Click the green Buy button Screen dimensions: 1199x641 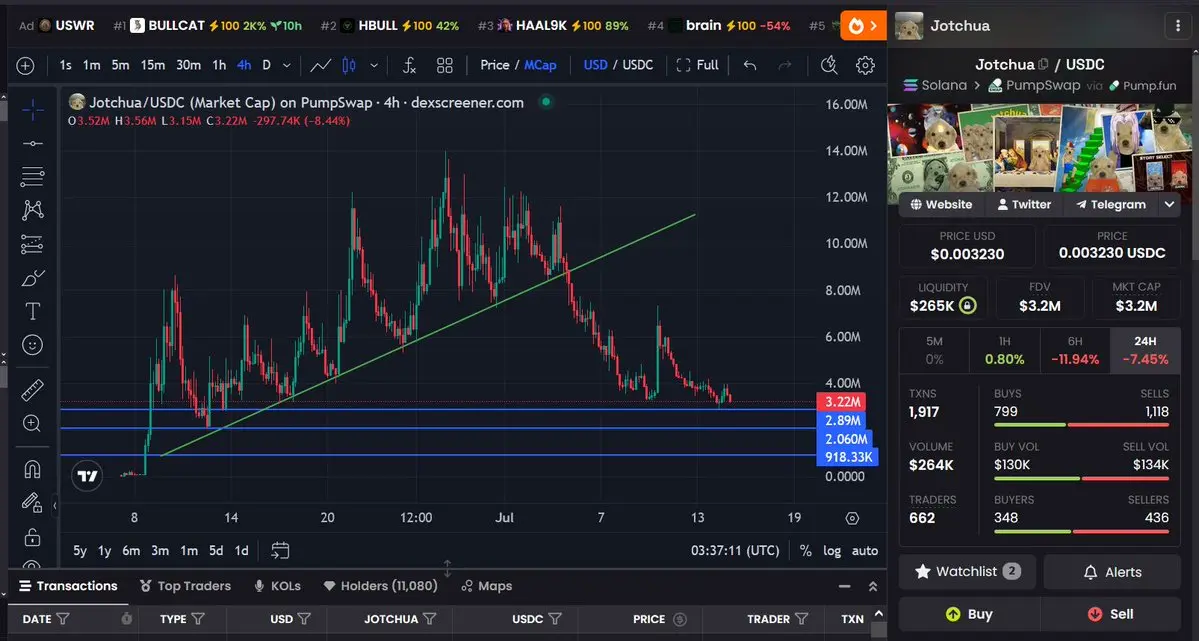[x=969, y=614]
